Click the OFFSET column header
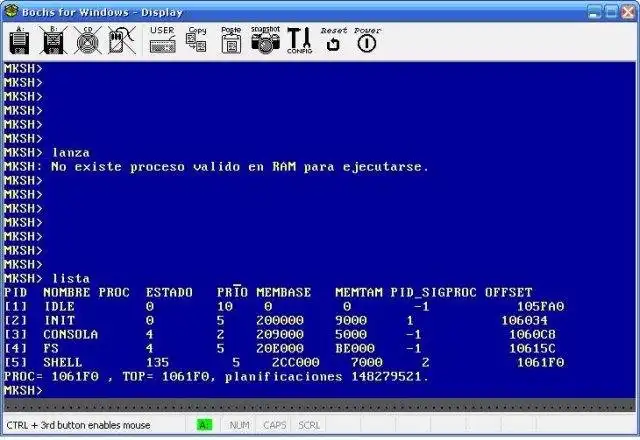The height and width of the screenshot is (440, 640). tap(509, 293)
